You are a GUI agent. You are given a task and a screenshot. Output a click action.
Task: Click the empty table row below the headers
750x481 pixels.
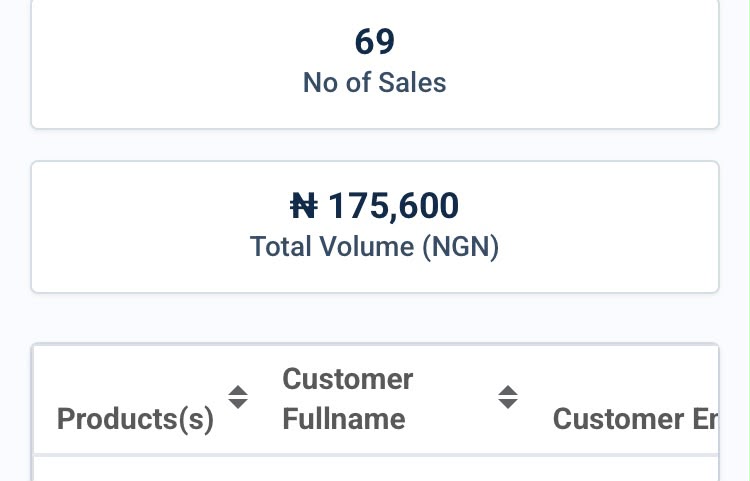click(375, 470)
